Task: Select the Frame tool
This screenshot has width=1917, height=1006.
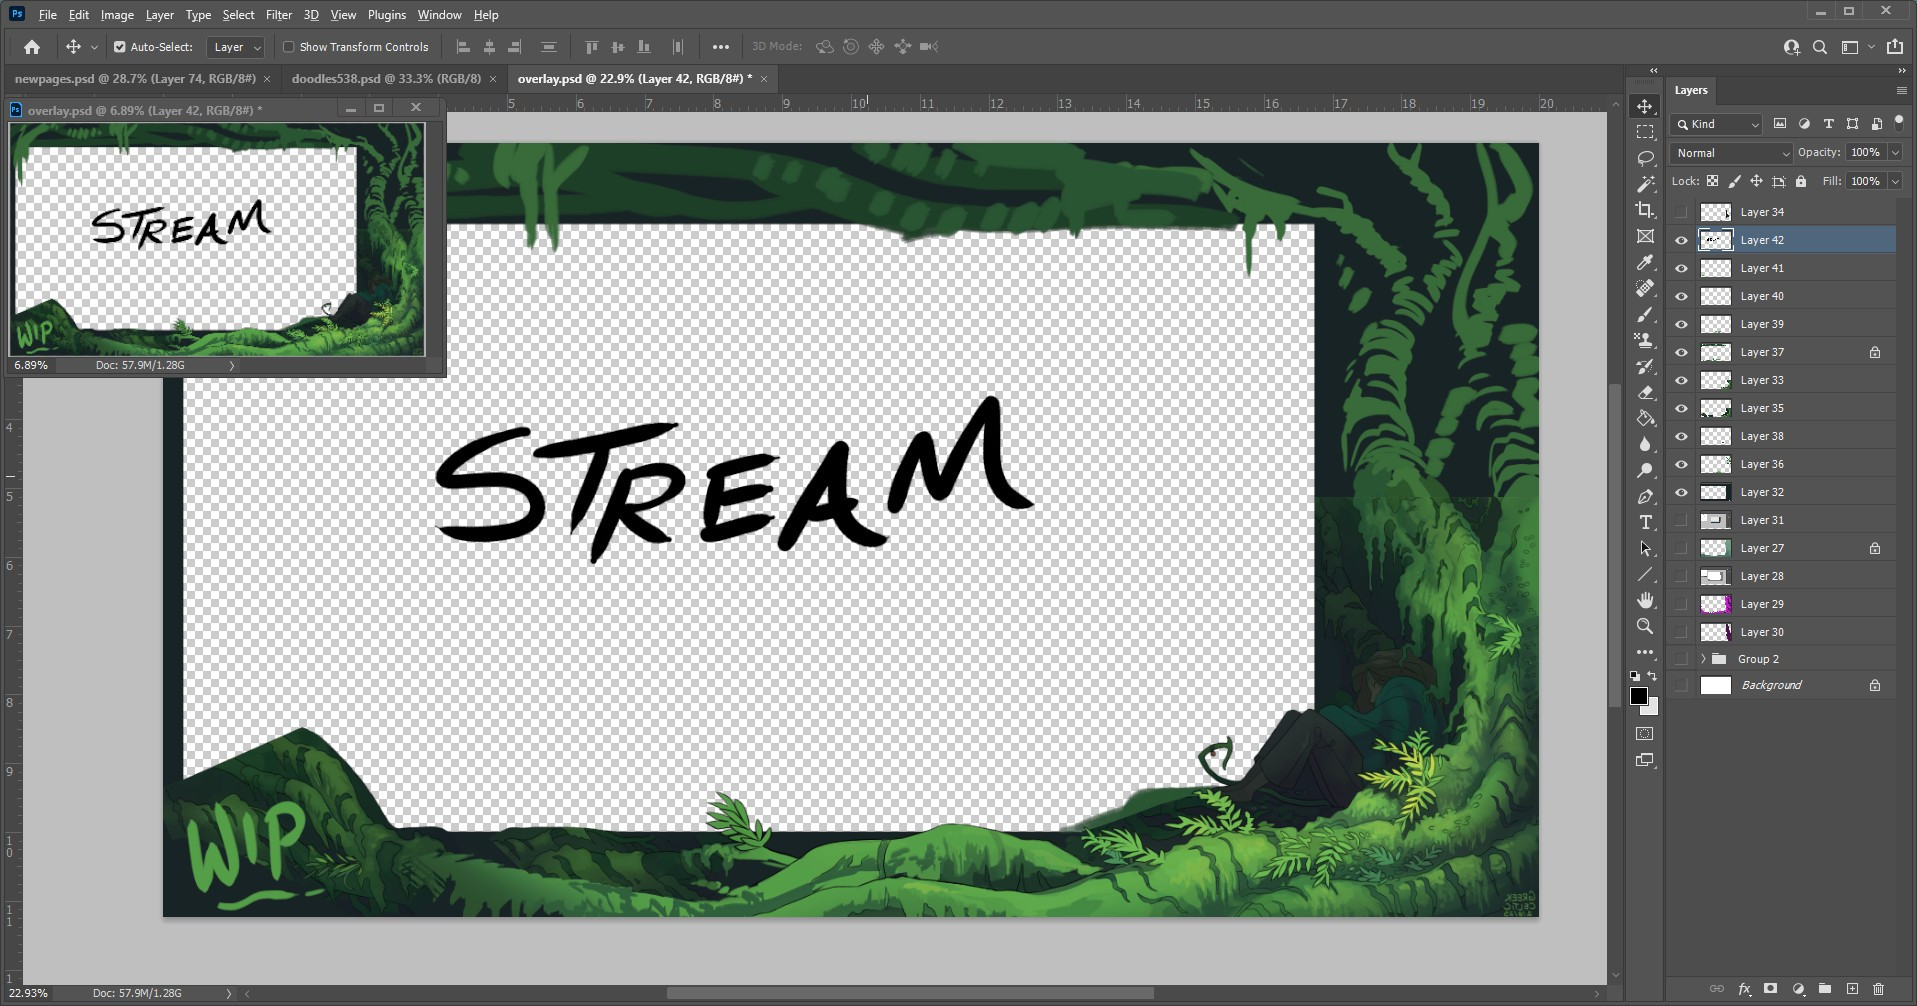Action: point(1645,236)
